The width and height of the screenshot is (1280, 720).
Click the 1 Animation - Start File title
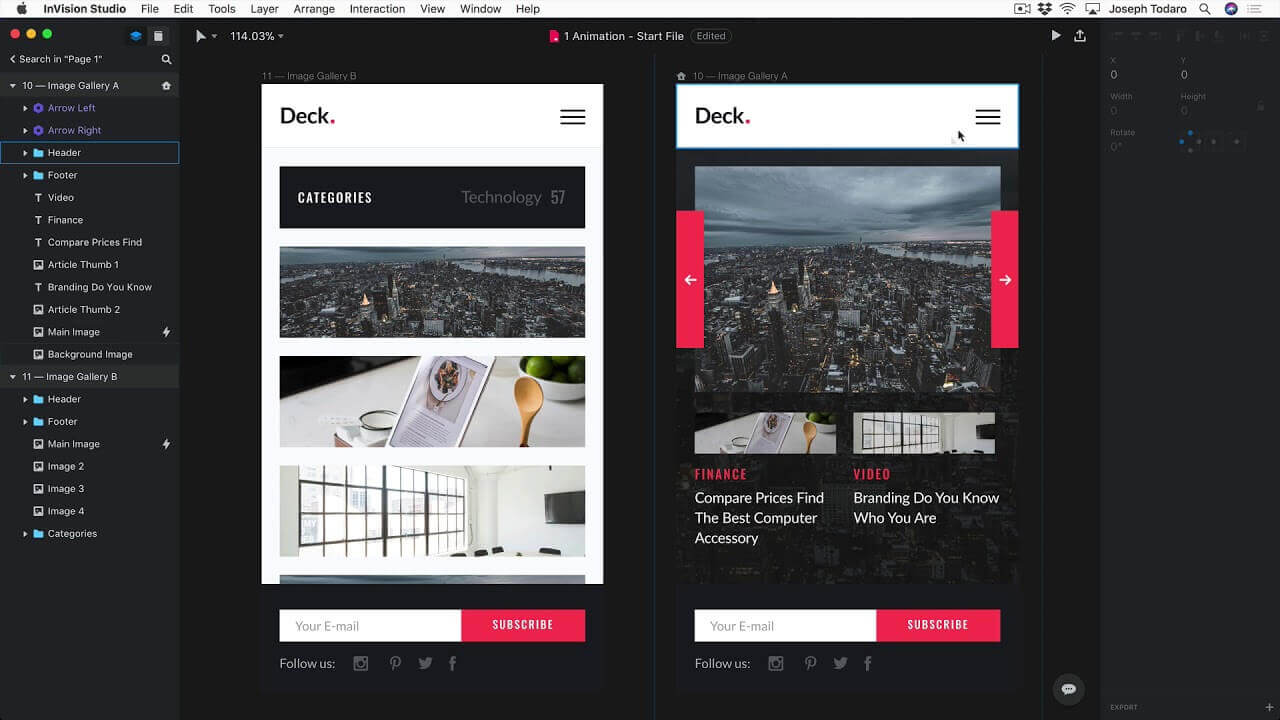pyautogui.click(x=624, y=36)
